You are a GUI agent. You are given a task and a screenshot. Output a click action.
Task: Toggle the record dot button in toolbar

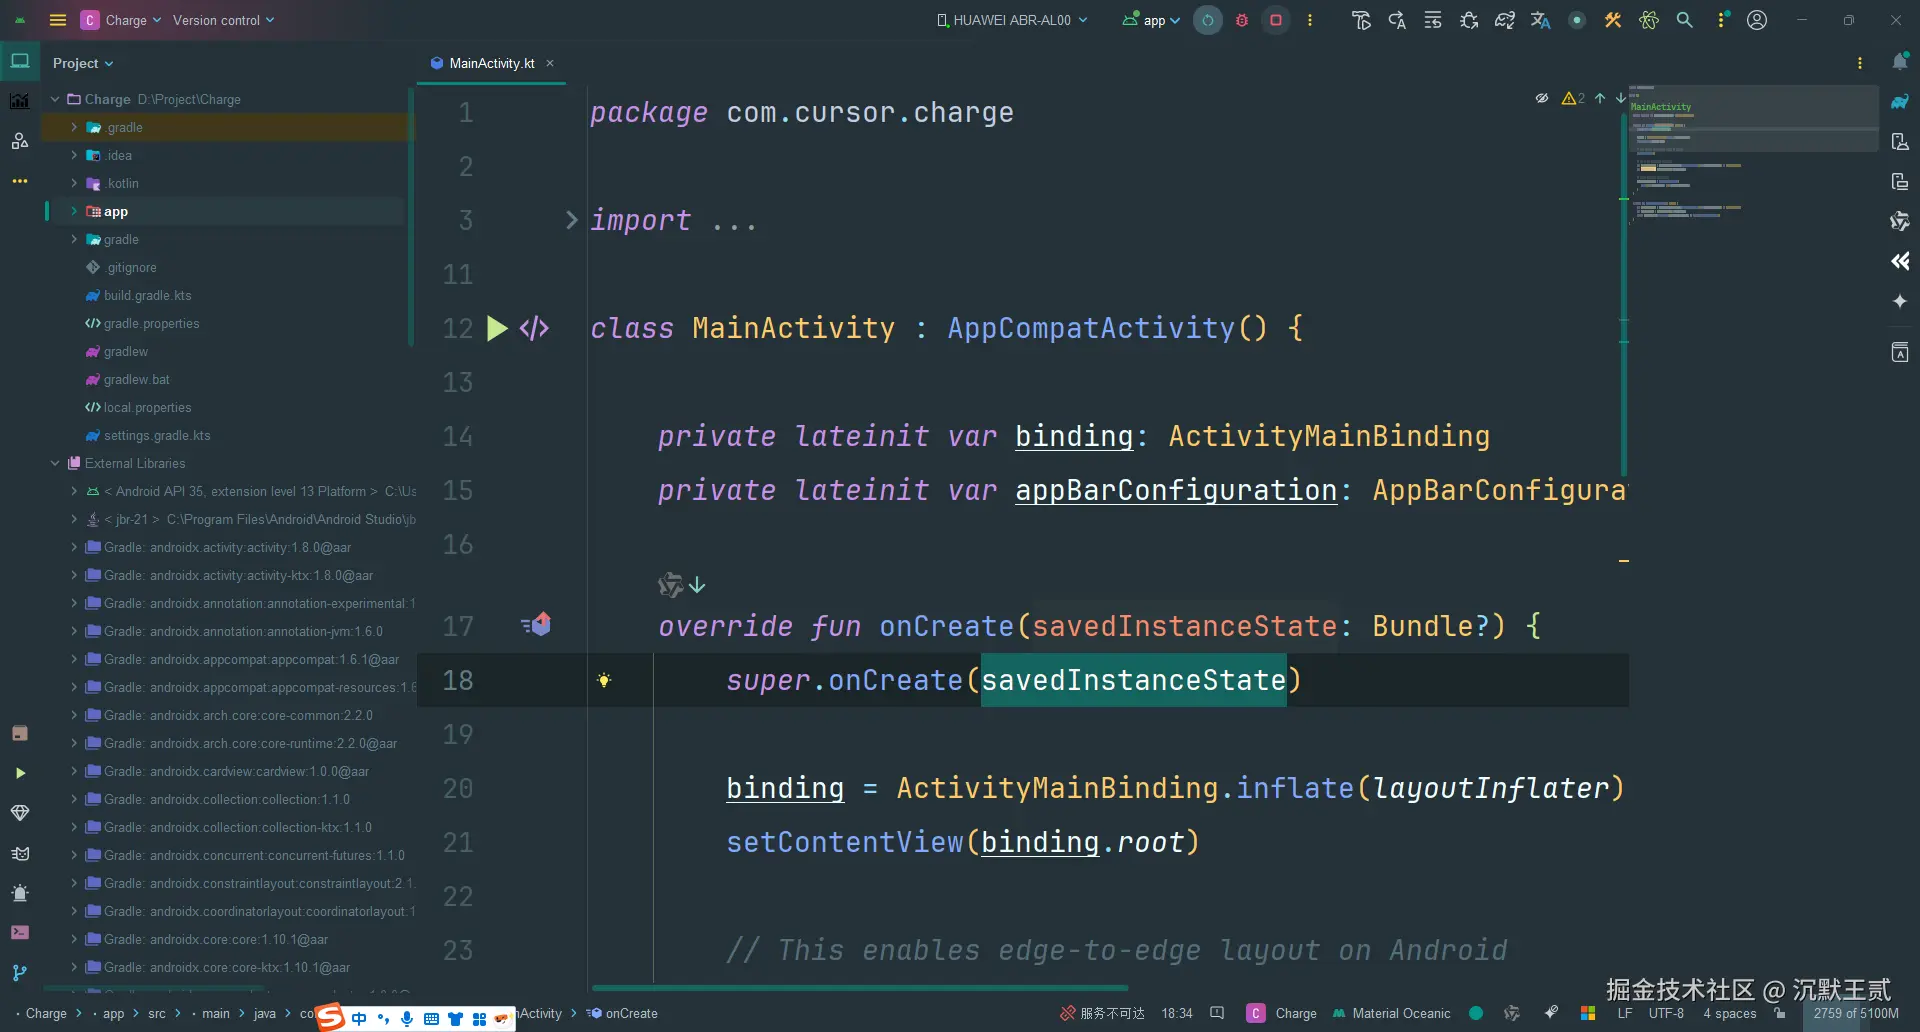(1577, 20)
